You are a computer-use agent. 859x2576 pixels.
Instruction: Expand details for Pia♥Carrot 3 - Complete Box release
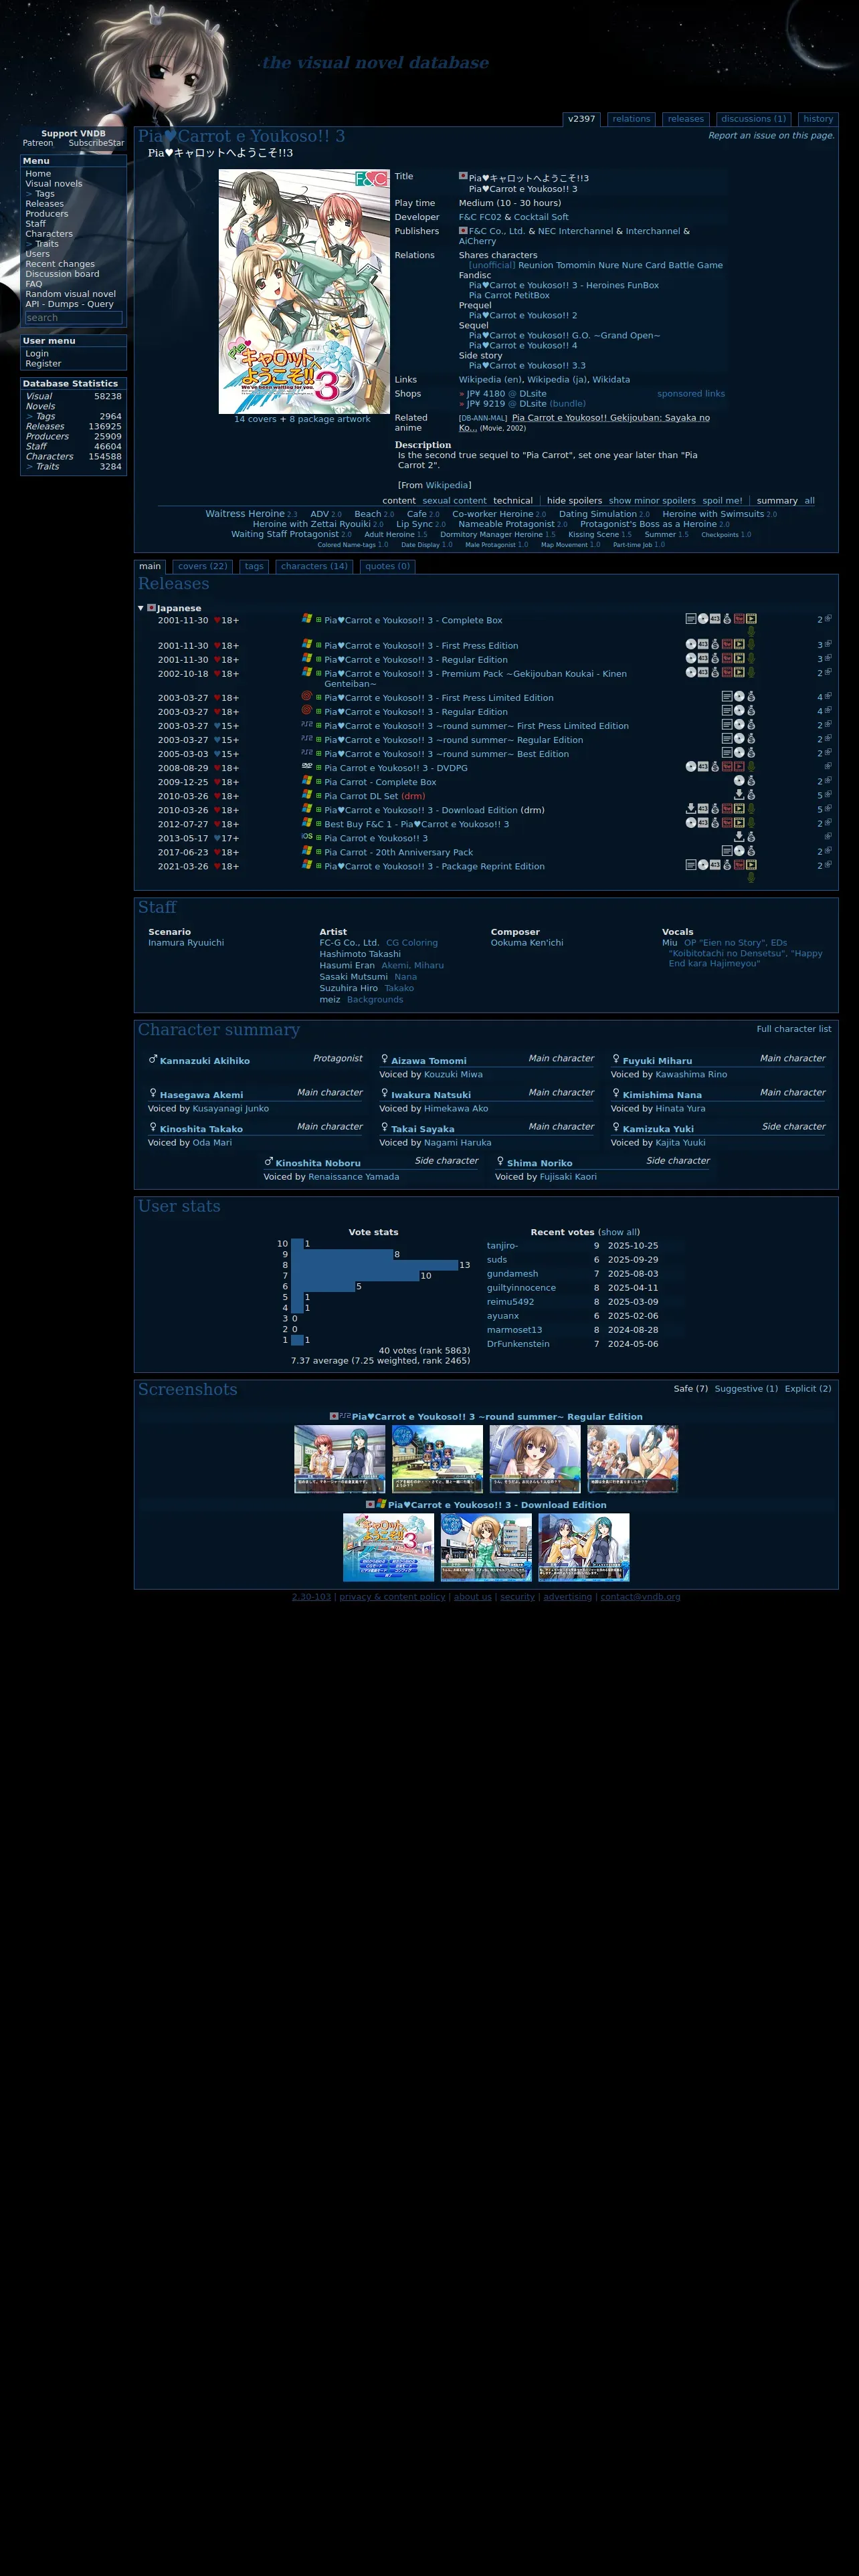click(319, 620)
